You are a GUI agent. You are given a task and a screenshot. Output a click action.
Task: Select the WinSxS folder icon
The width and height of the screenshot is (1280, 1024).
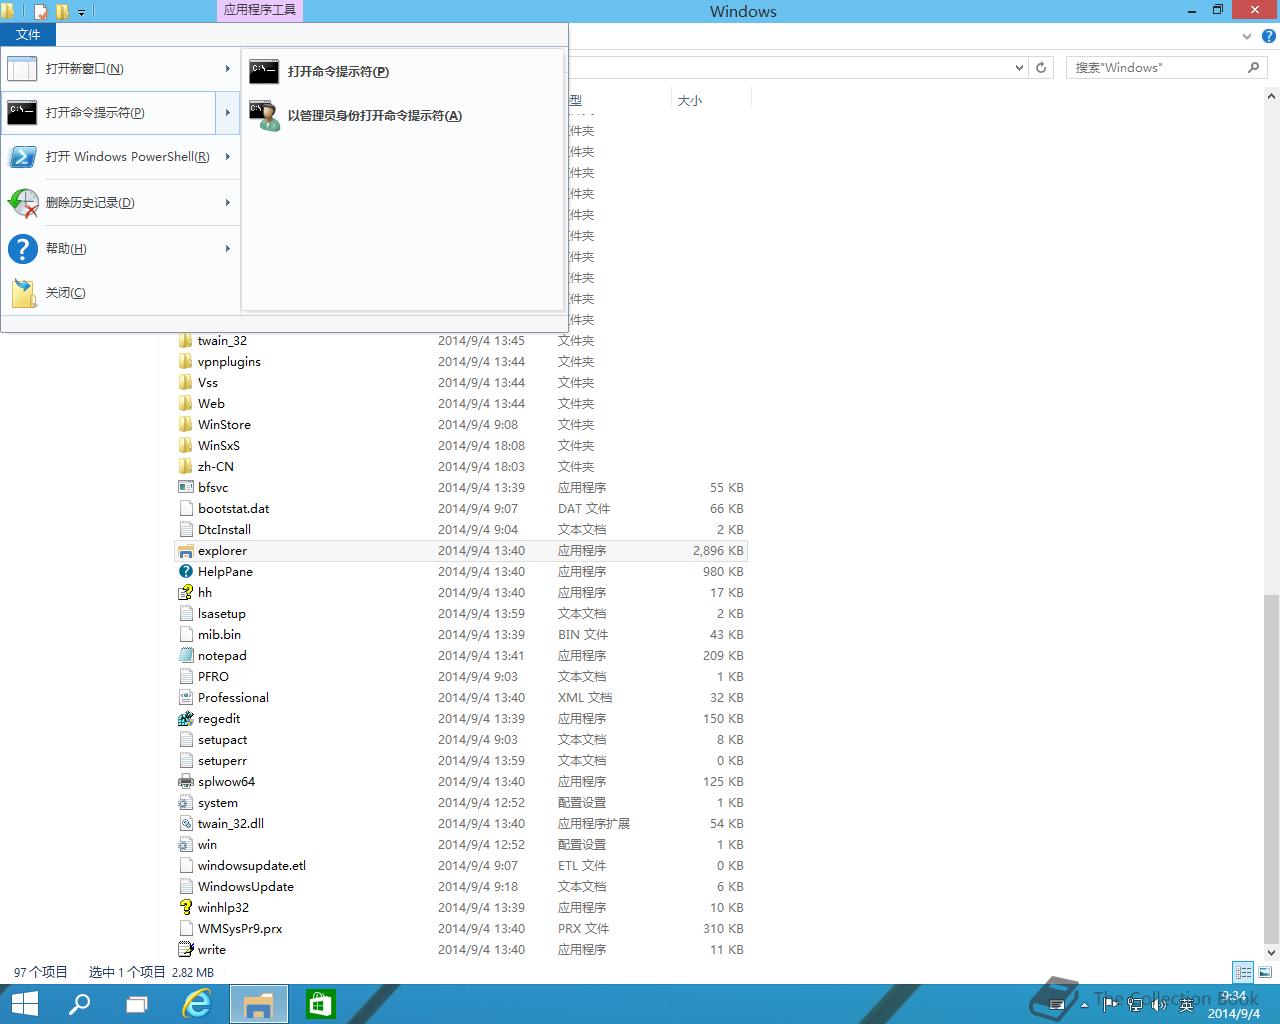tap(185, 446)
